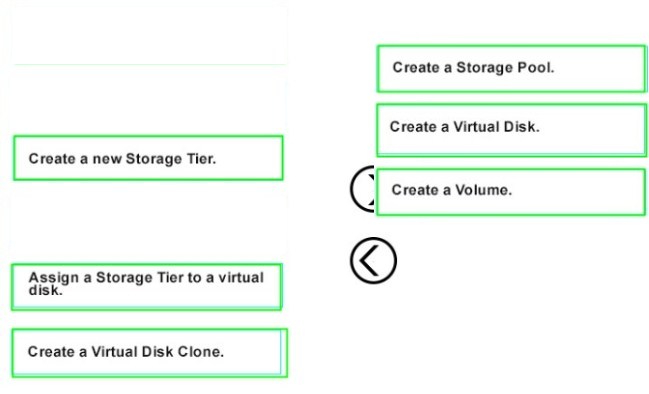Click the text 'Create a Storage Pool.'
Viewport: 649px width, 394px height.
coord(473,67)
